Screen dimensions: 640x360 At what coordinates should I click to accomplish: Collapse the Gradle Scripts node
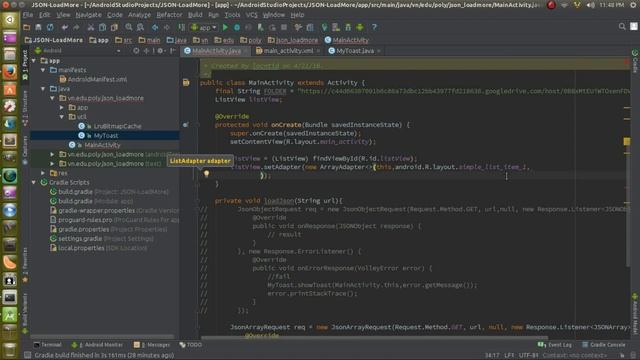34,182
